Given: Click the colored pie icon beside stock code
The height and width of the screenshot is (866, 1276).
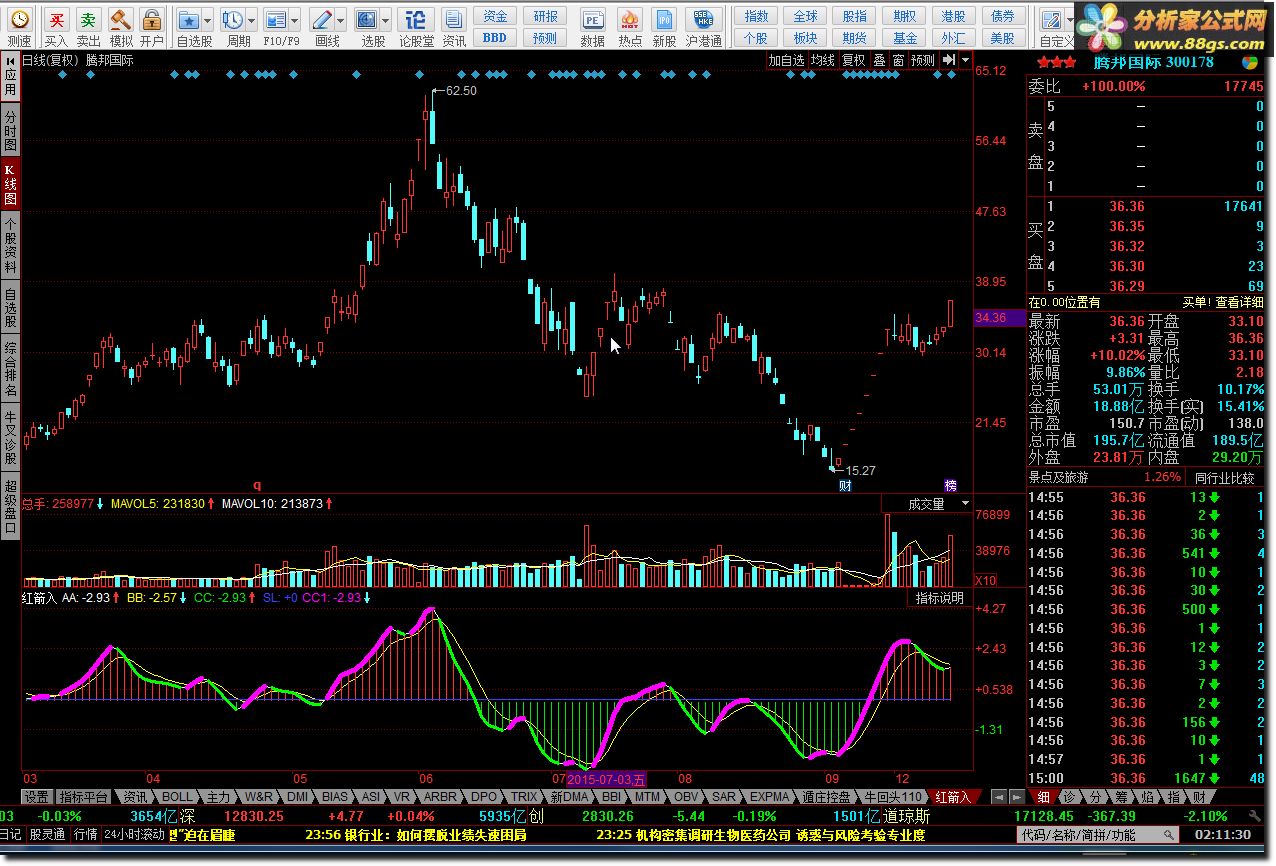Looking at the screenshot, I should (1250, 62).
